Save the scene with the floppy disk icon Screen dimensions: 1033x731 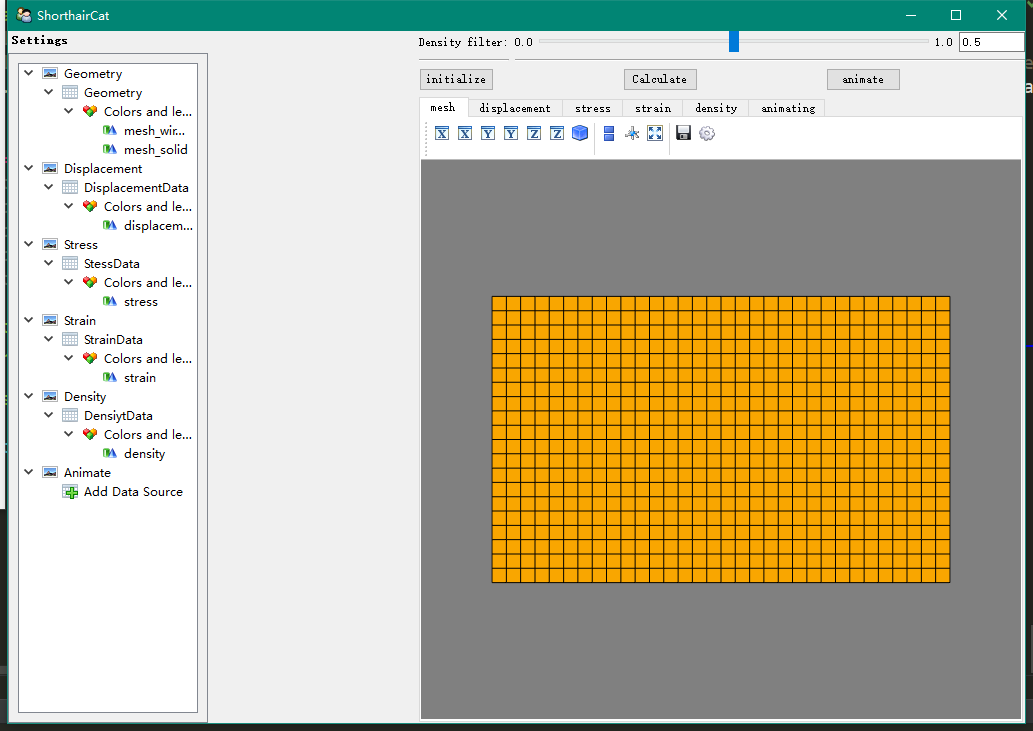683,134
